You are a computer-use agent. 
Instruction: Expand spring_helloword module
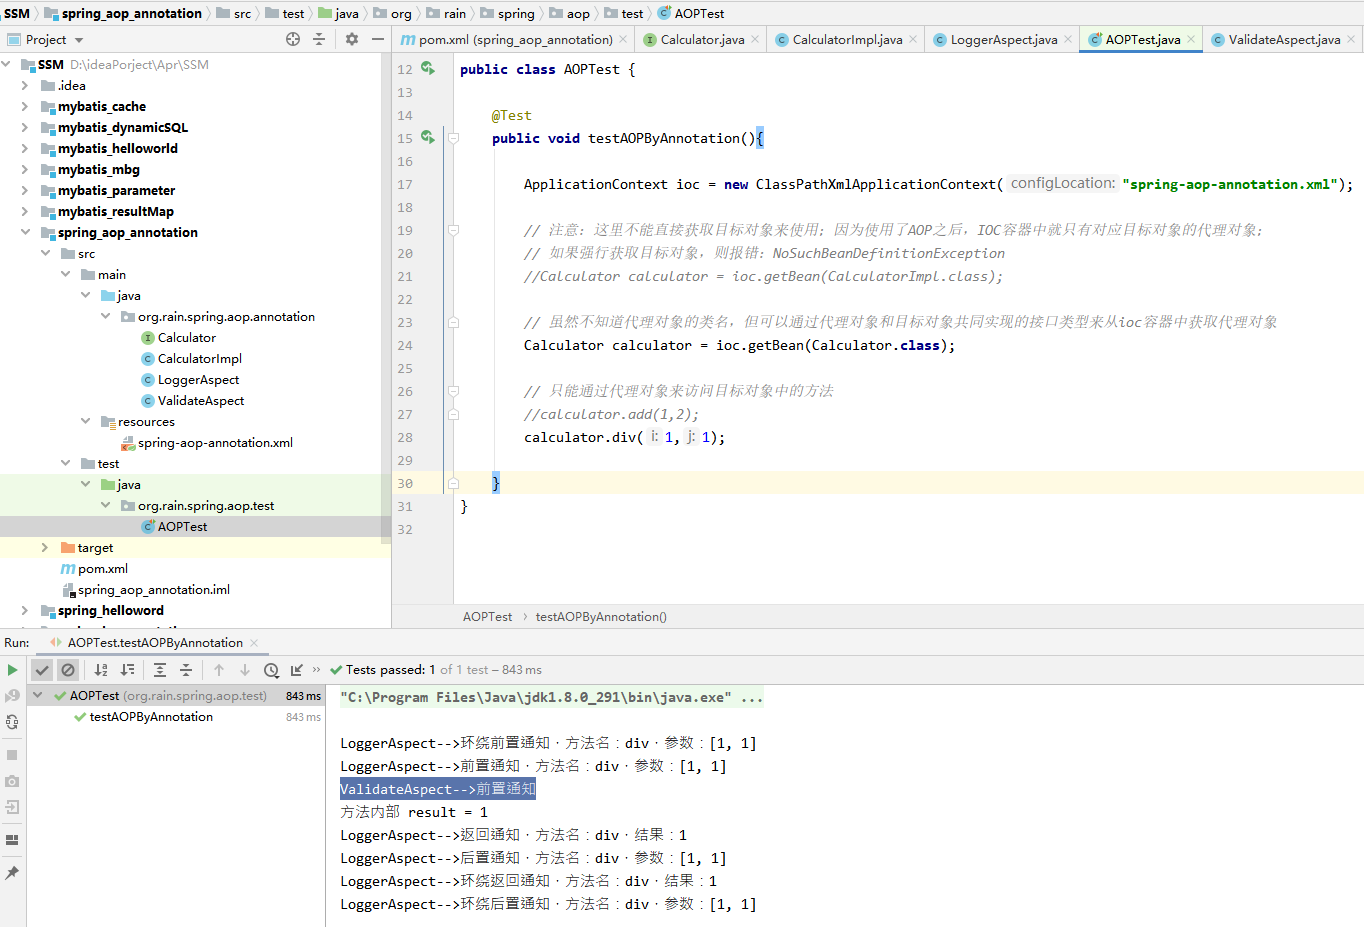click(x=24, y=610)
